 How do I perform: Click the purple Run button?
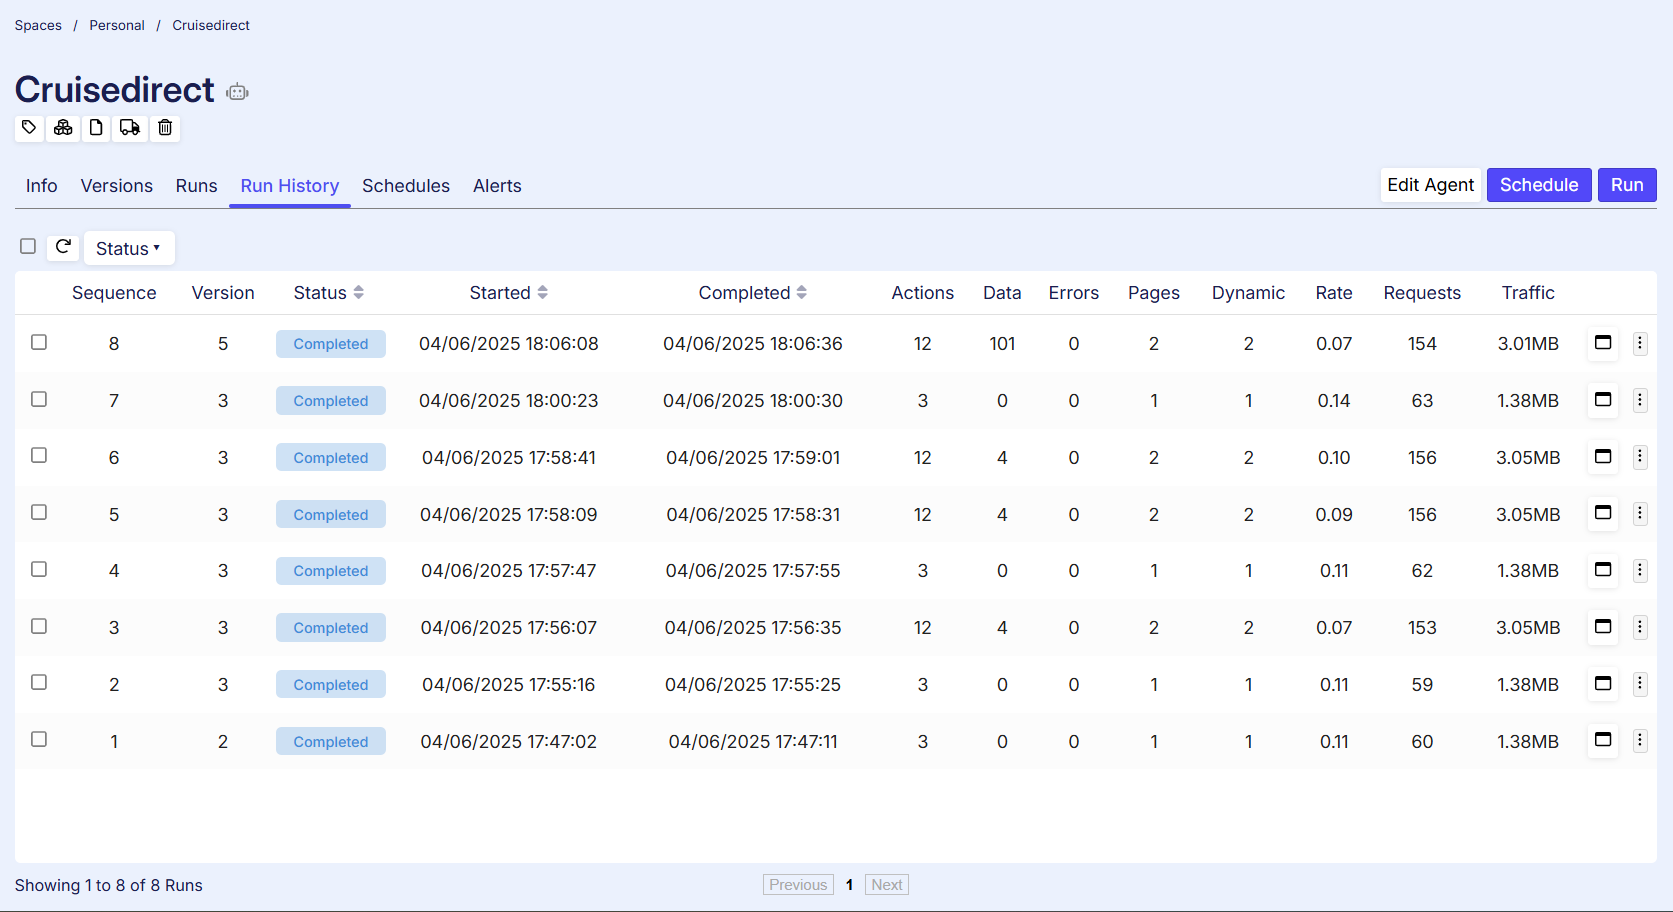coord(1626,185)
